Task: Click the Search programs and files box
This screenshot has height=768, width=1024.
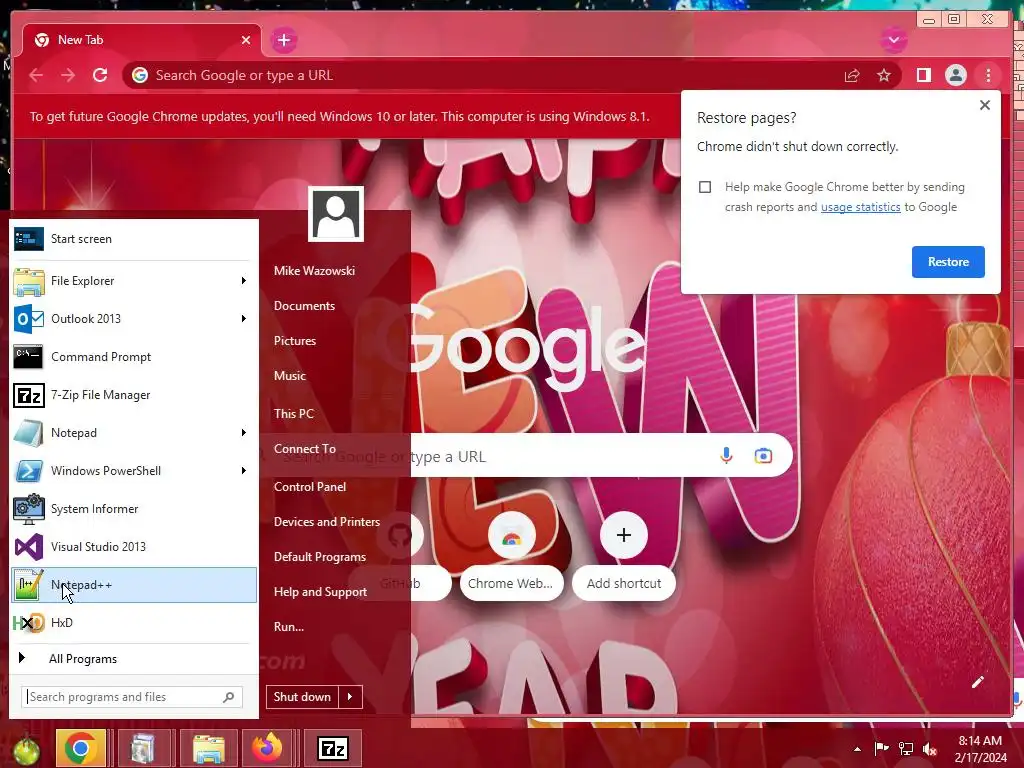Action: (x=132, y=697)
